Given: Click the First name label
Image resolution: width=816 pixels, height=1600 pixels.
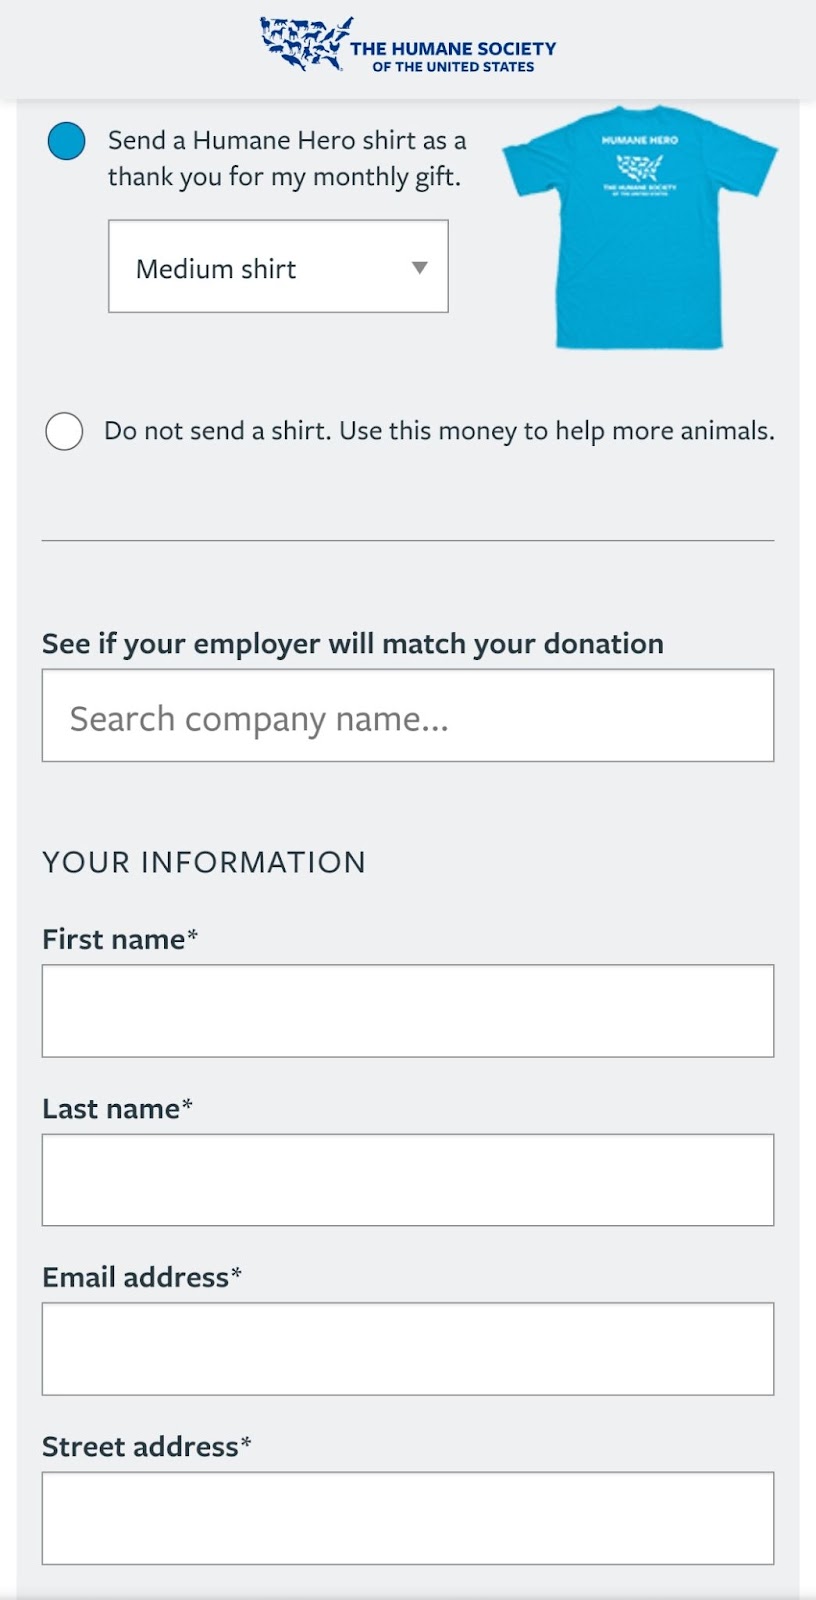Looking at the screenshot, I should coord(120,939).
